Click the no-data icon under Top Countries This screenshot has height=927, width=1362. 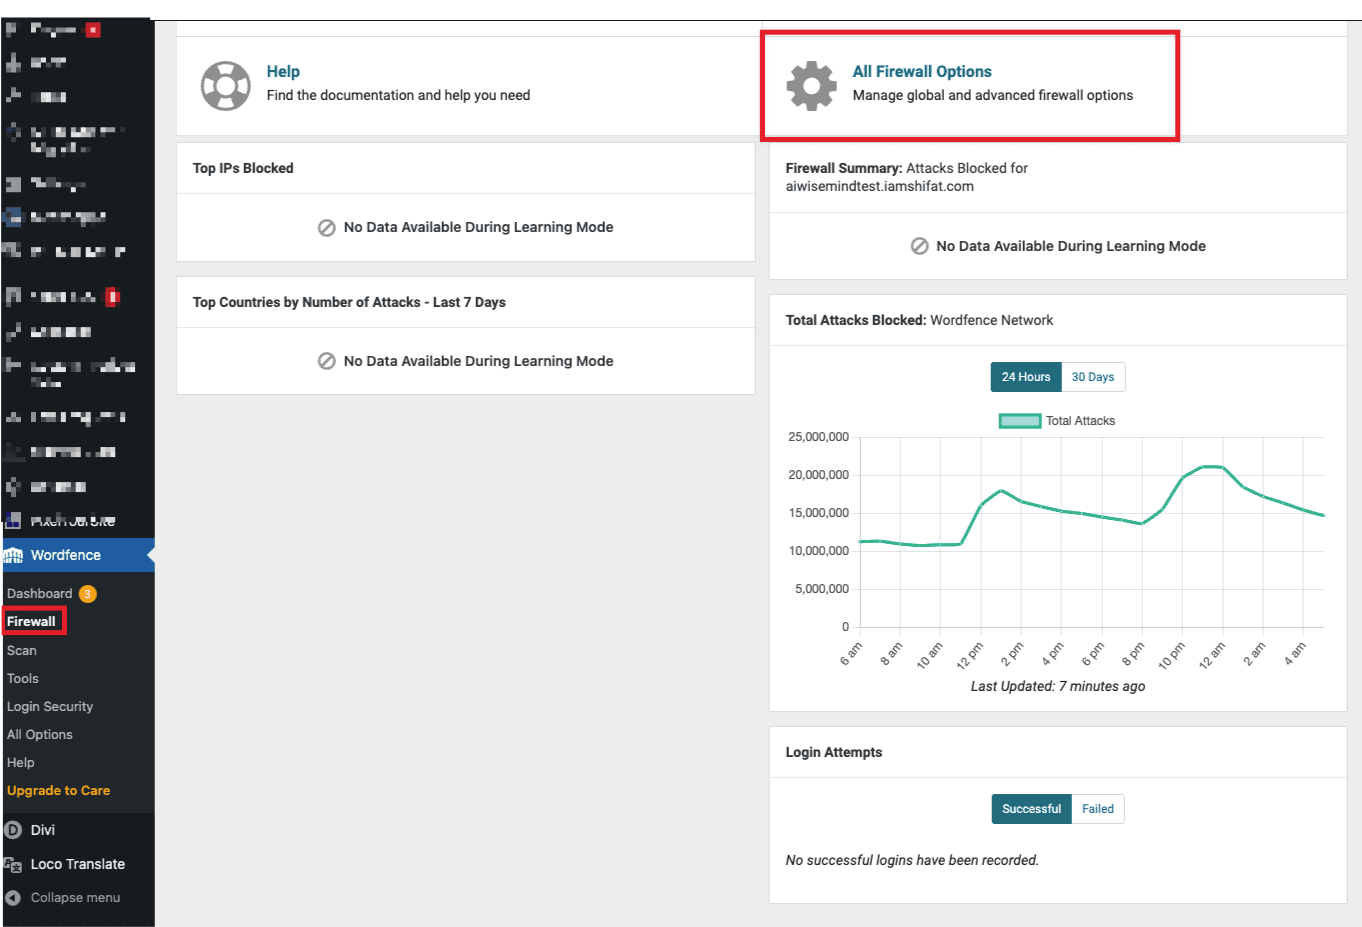click(x=327, y=361)
